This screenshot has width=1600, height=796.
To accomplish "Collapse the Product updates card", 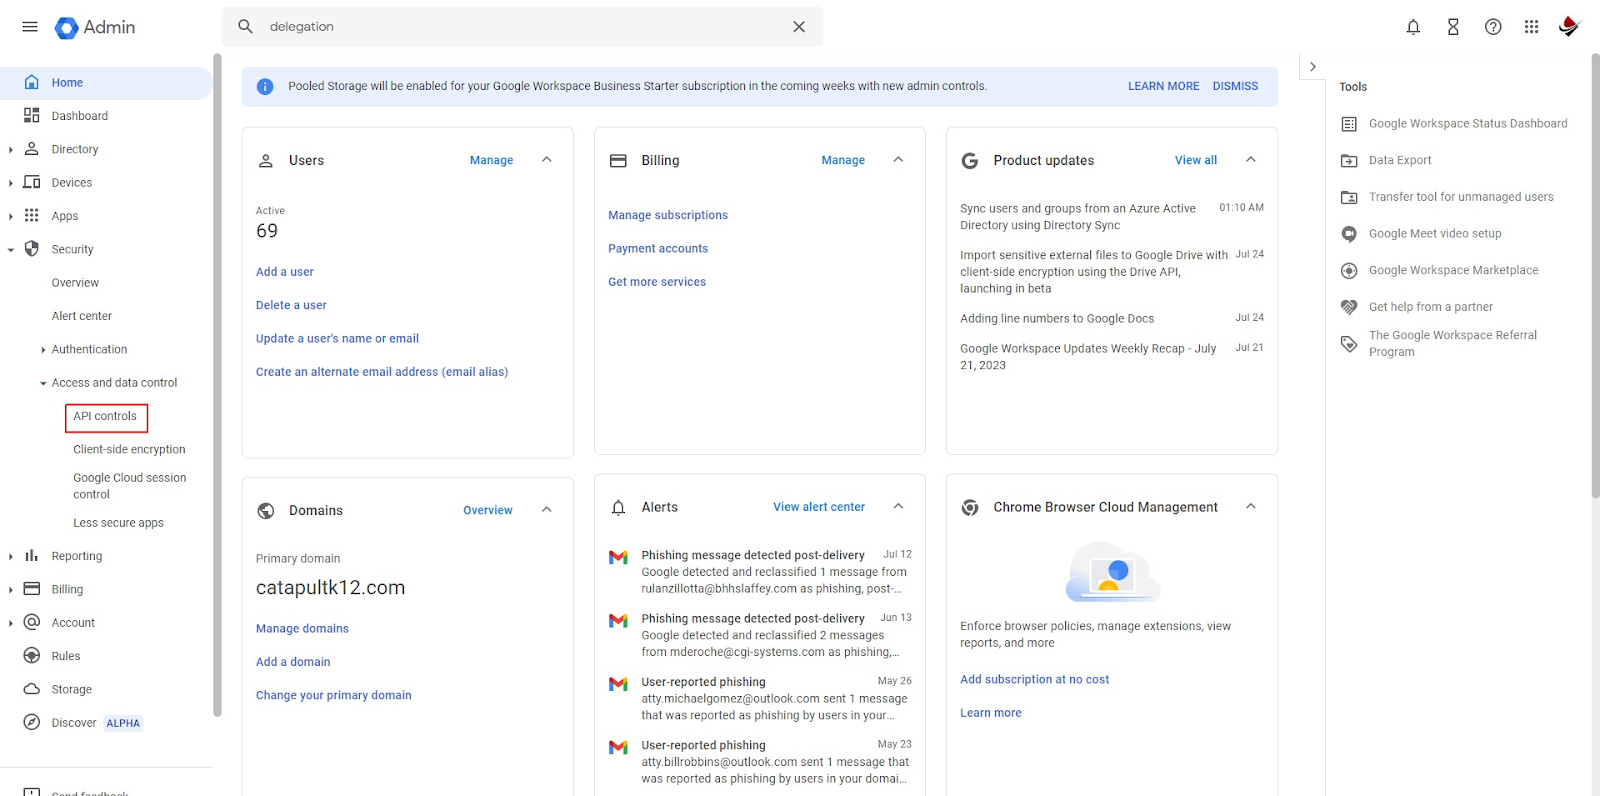I will click(x=1250, y=160).
